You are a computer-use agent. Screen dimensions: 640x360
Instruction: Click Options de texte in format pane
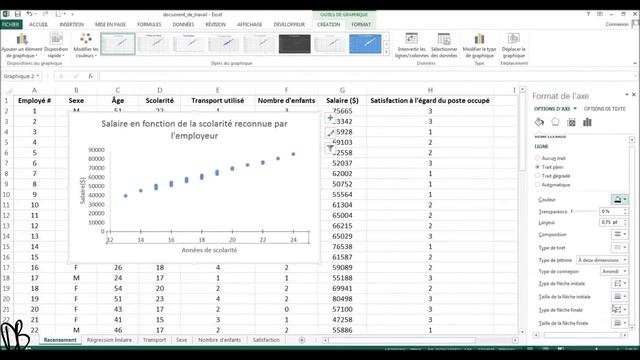[604, 109]
